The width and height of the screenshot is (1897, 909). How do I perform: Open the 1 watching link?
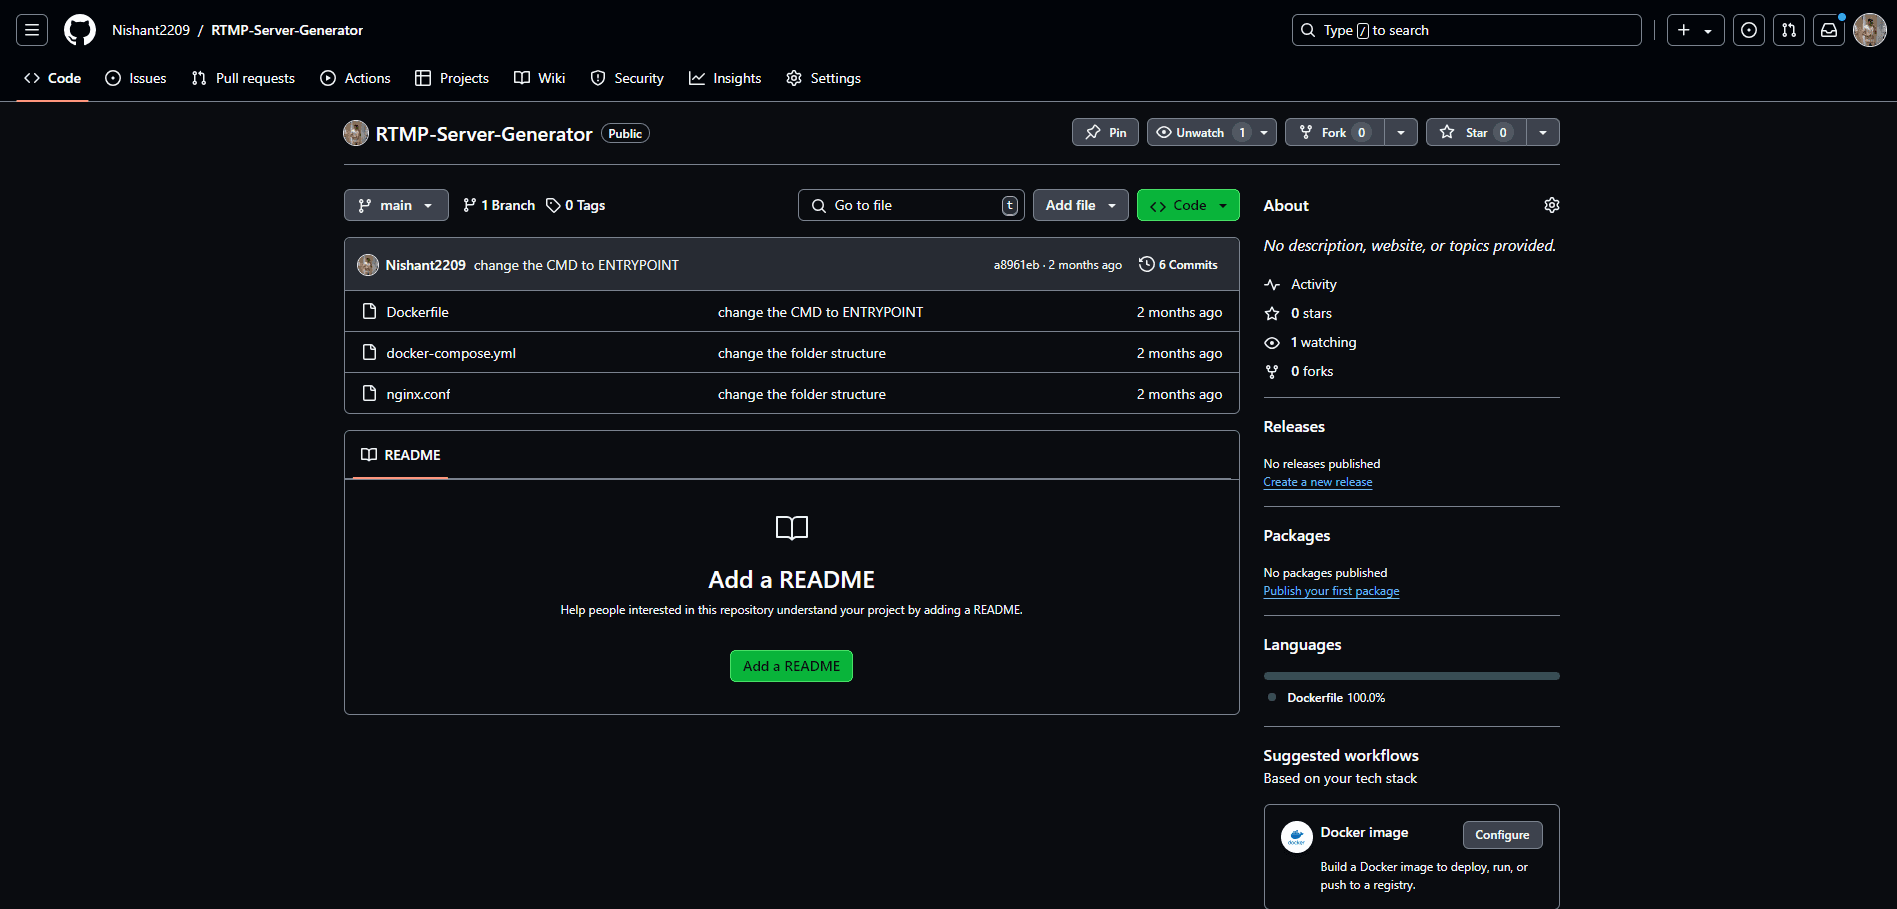tap(1323, 342)
